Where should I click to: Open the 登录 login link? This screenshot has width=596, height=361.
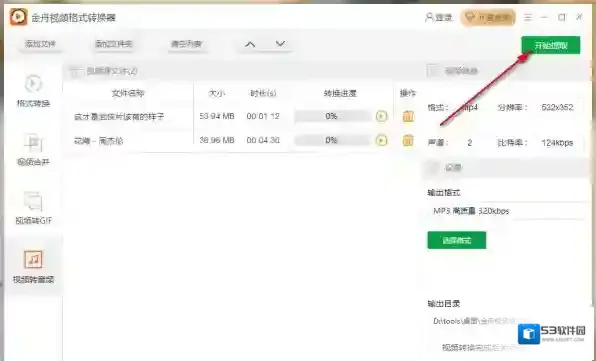coord(439,17)
